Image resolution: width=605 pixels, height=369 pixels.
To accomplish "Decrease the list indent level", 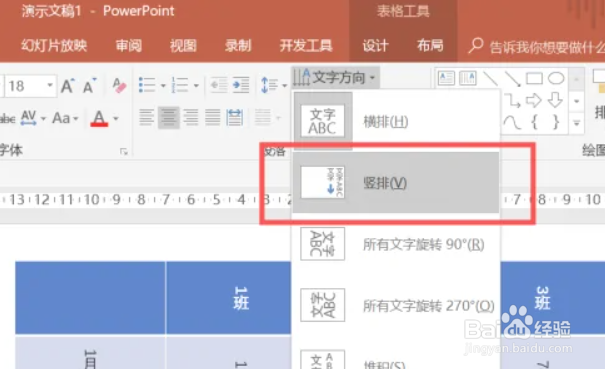I will (218, 85).
